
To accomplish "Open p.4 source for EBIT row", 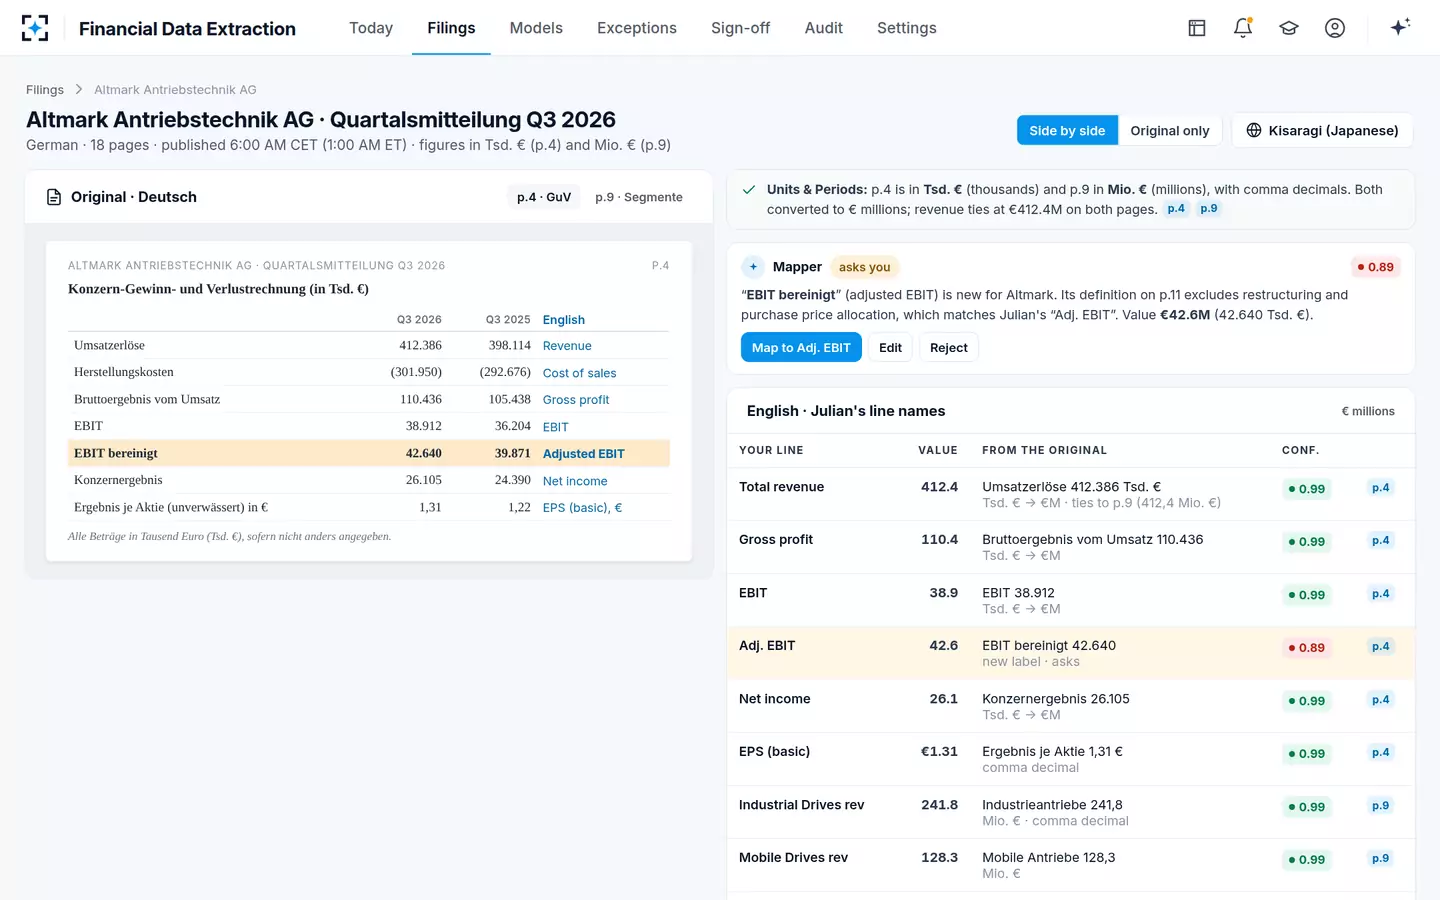I will 1380,594.
